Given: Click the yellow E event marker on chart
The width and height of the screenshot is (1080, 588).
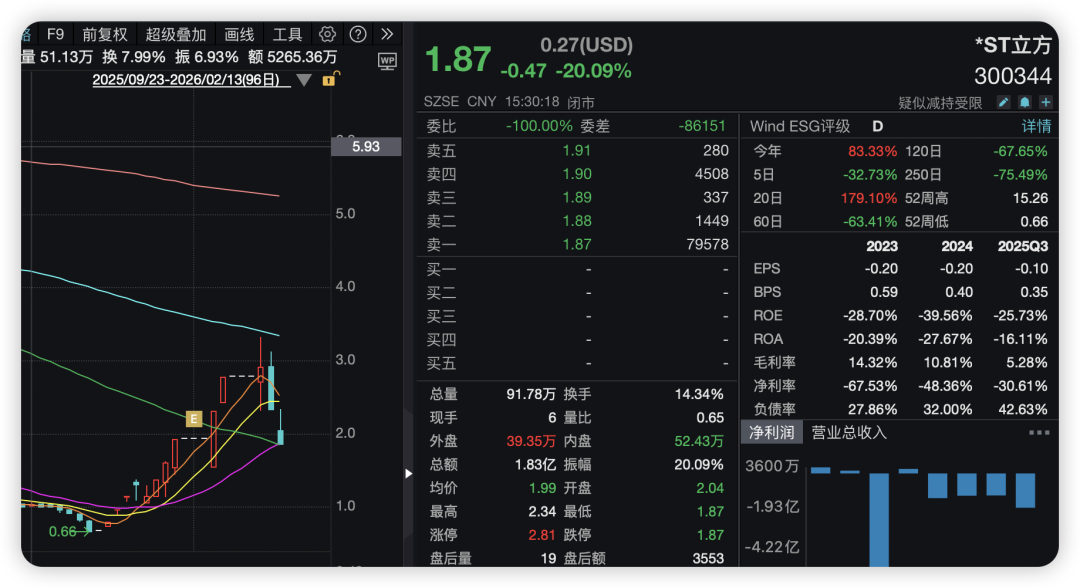Looking at the screenshot, I should coord(194,418).
